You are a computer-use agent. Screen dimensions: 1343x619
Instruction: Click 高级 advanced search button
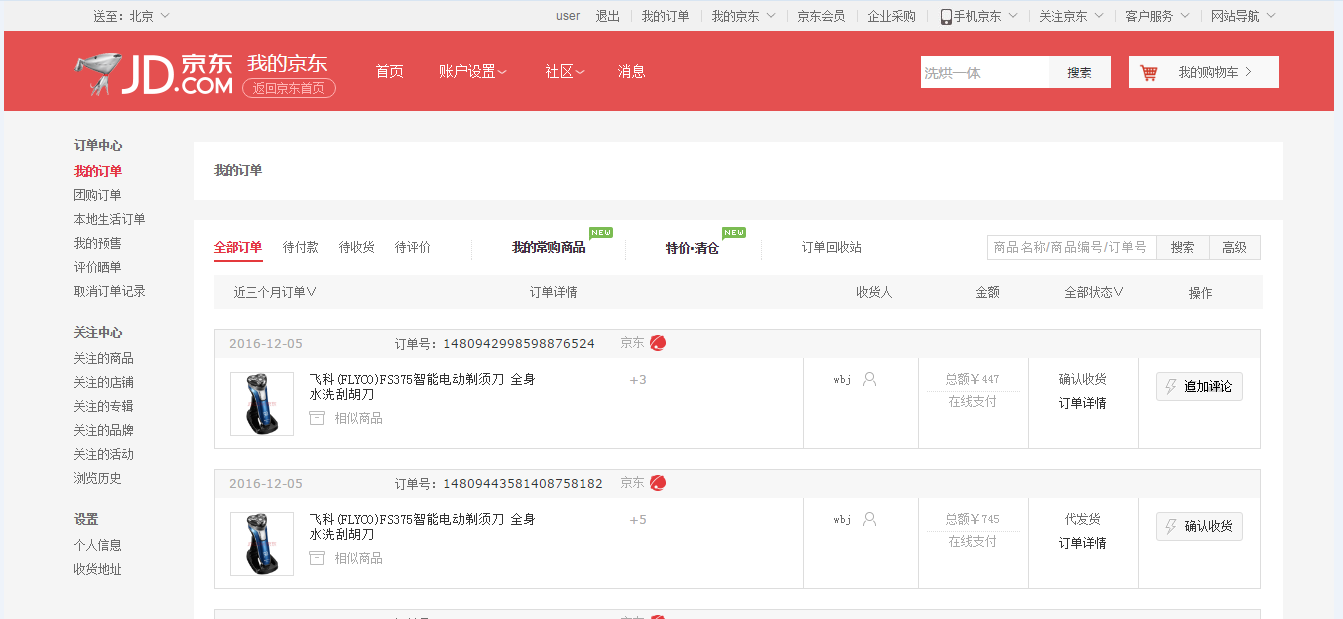(x=1235, y=247)
